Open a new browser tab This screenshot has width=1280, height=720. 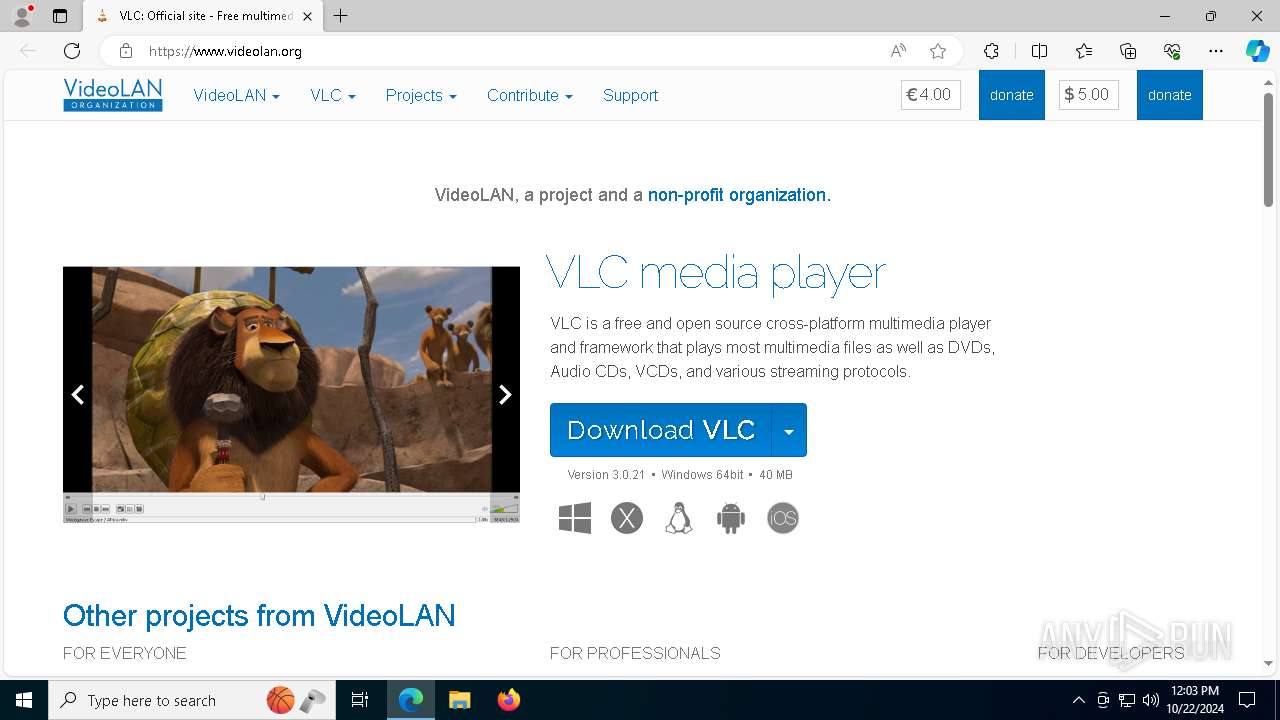pyautogui.click(x=341, y=16)
